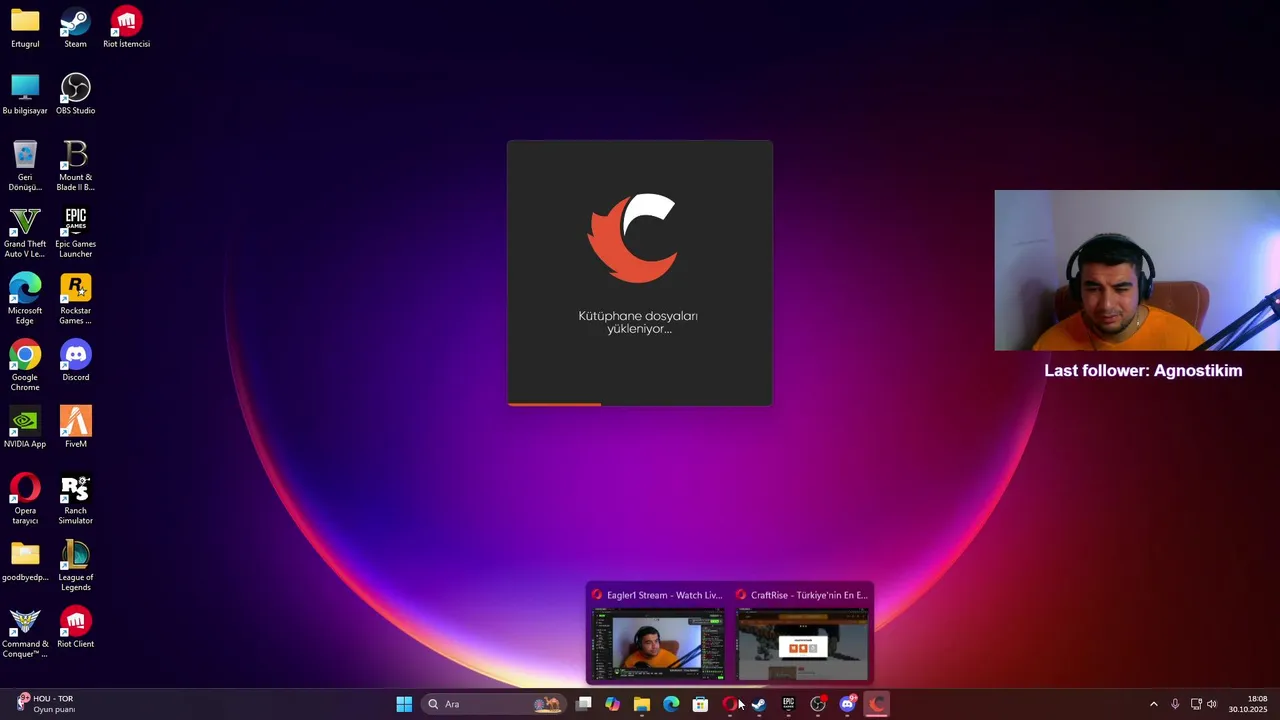Viewport: 1280px width, 720px height.
Task: Click the 'Kütüphane dosyaları yükleniyor...' text
Action: click(x=638, y=322)
